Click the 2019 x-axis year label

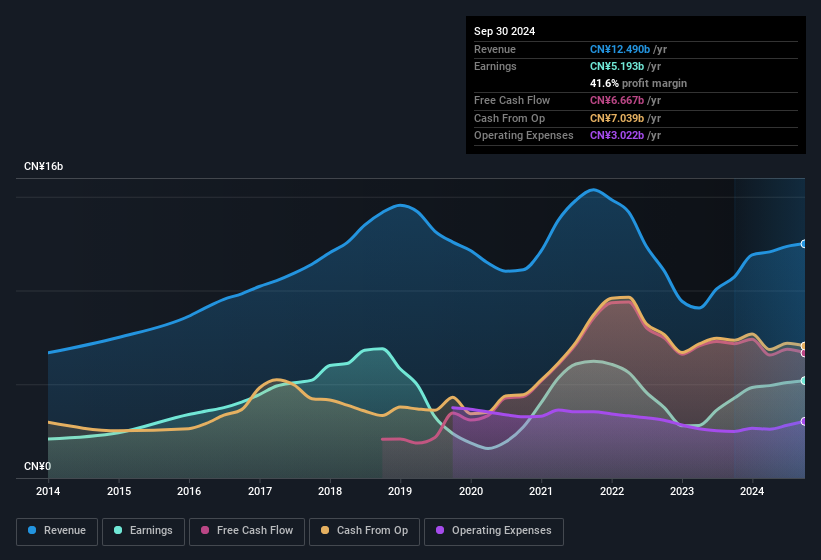(x=400, y=491)
